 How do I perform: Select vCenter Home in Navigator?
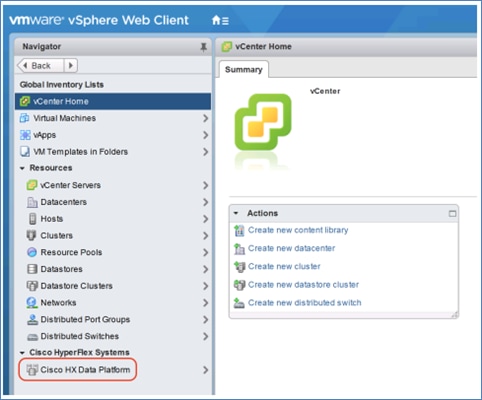tap(113, 101)
